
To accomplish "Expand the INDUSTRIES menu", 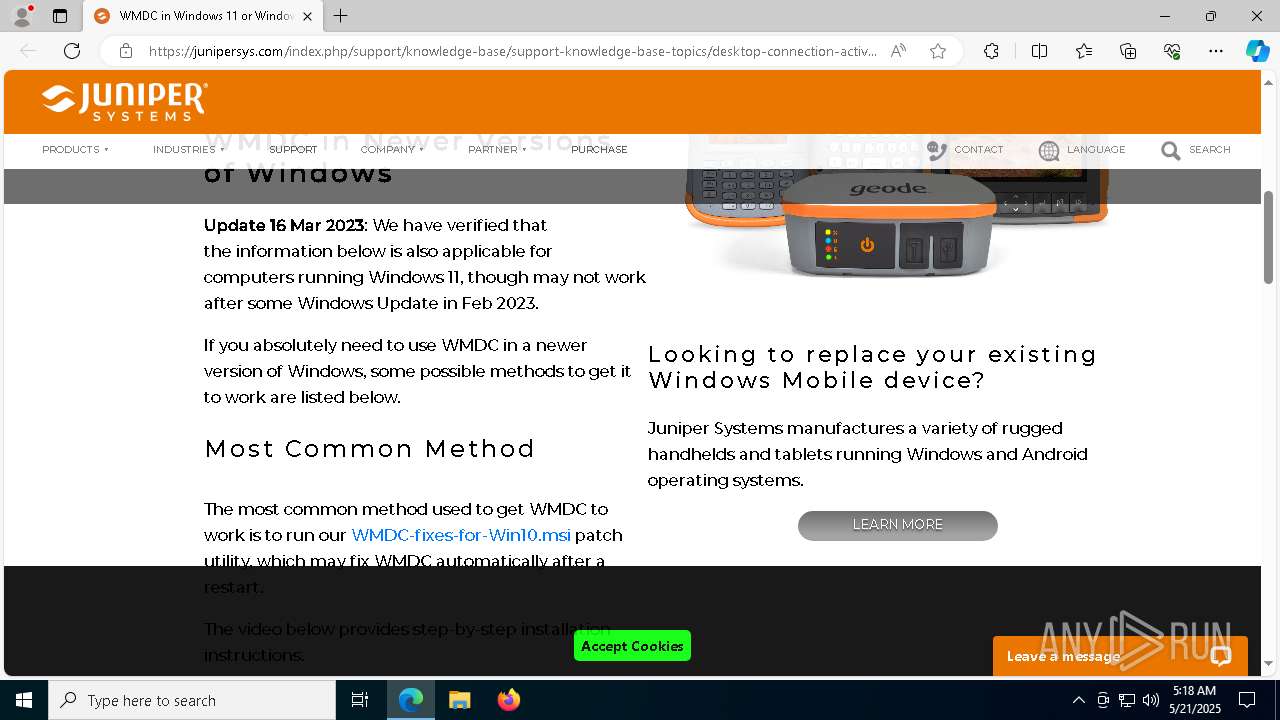I will (x=188, y=149).
